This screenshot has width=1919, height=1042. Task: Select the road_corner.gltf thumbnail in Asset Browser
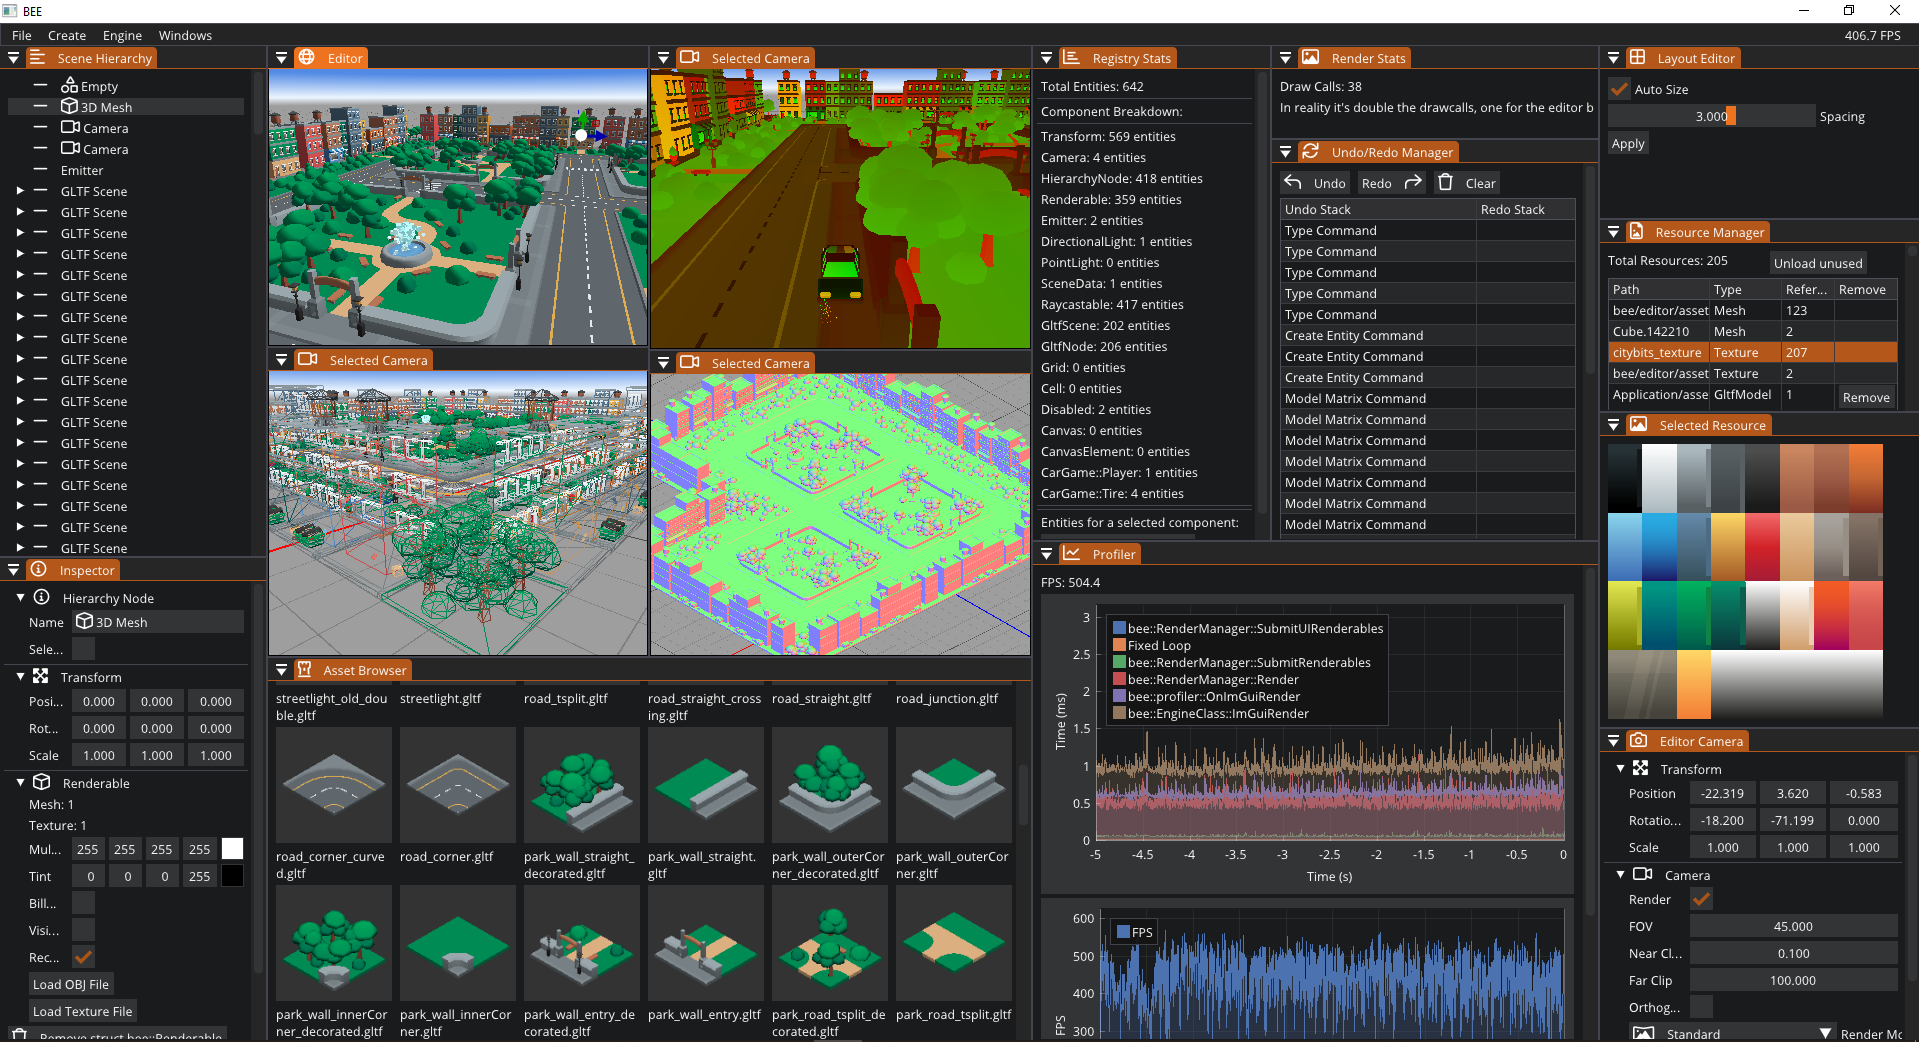[x=457, y=786]
